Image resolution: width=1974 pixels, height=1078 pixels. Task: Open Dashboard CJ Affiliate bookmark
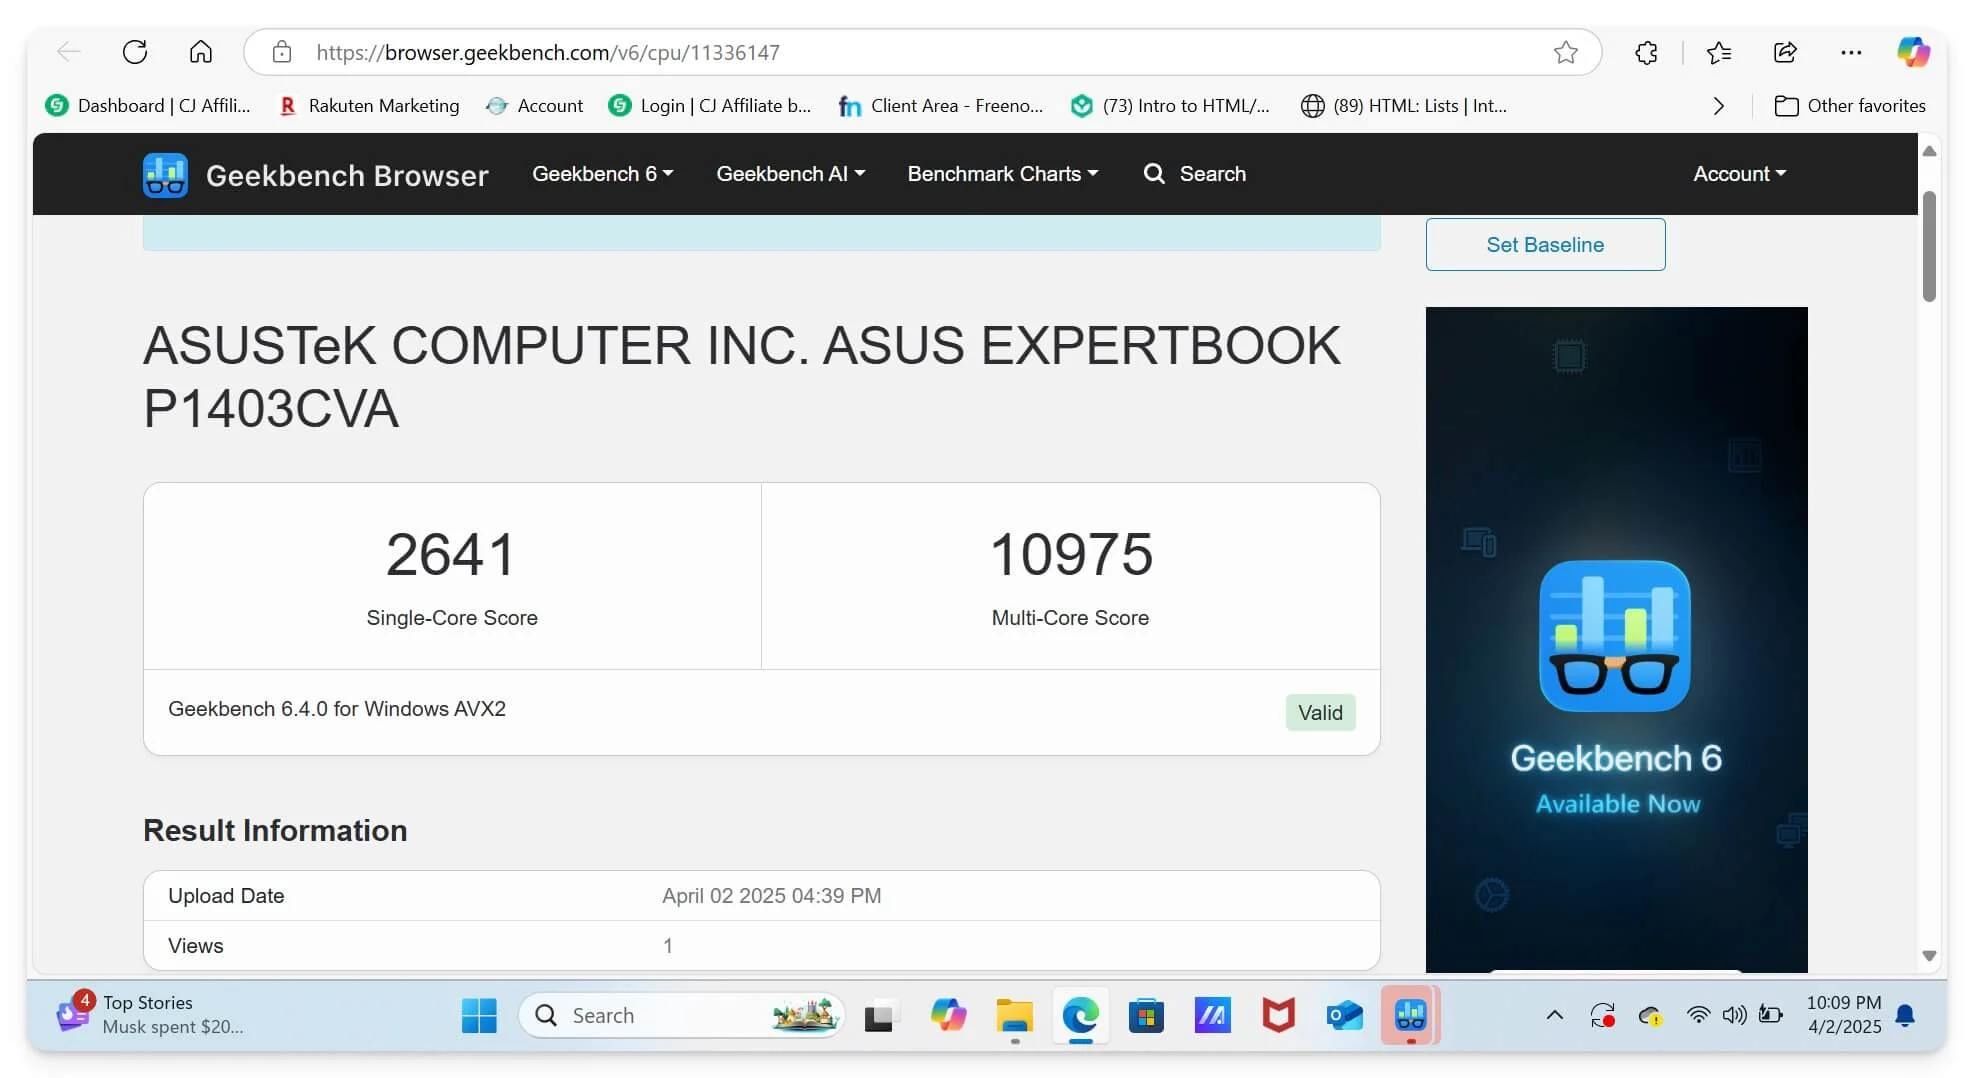point(148,106)
